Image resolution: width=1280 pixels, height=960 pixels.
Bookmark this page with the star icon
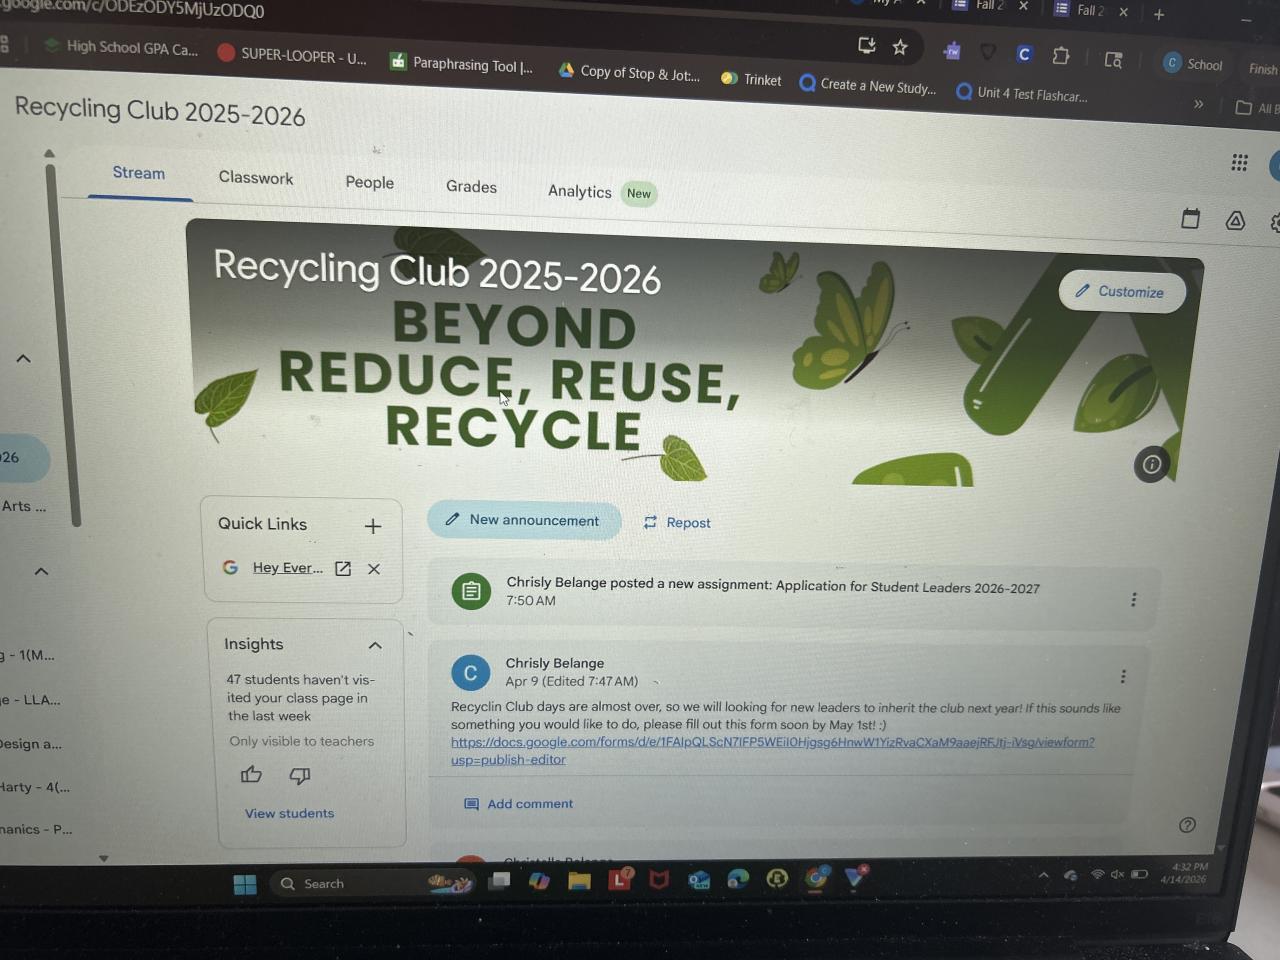click(x=900, y=47)
